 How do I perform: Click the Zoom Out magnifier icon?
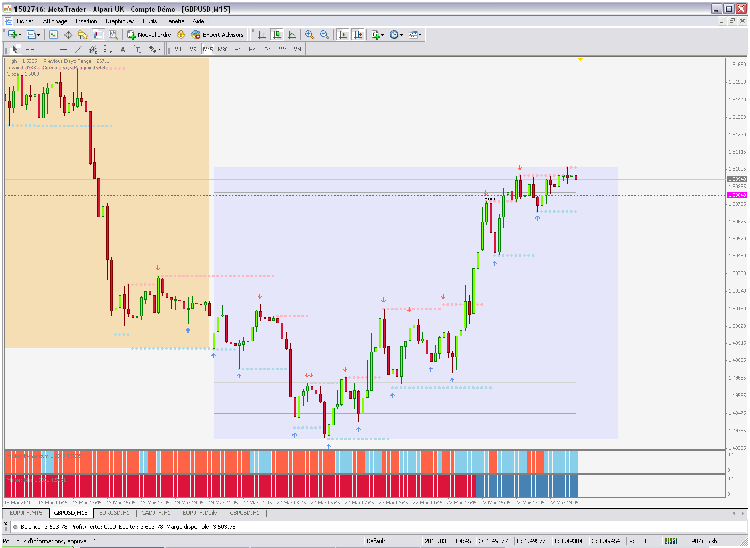(x=324, y=34)
